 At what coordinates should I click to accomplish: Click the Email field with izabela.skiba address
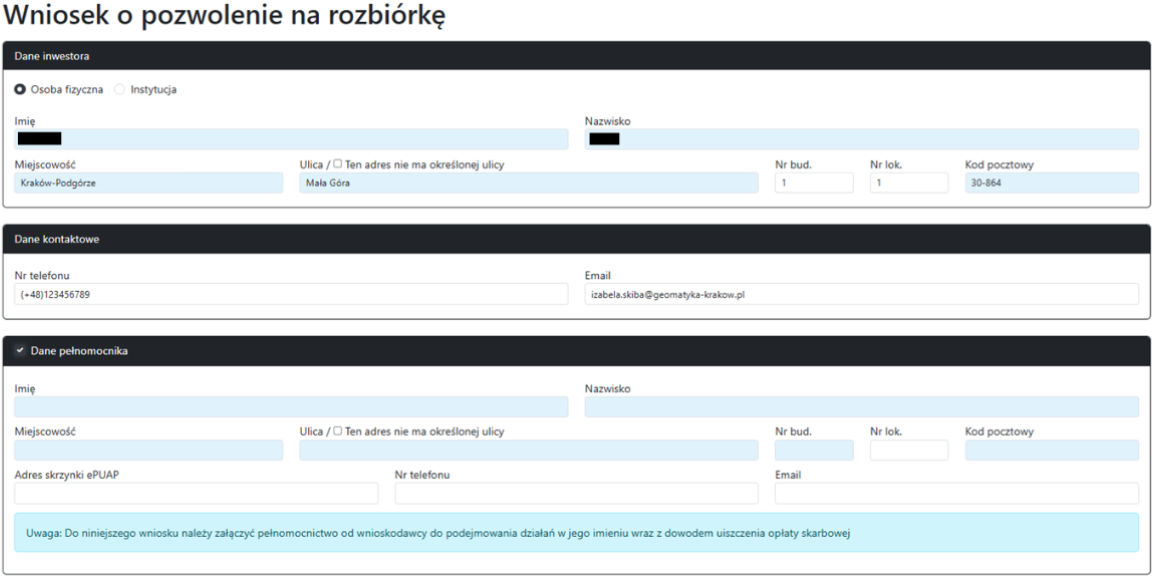[x=860, y=294]
